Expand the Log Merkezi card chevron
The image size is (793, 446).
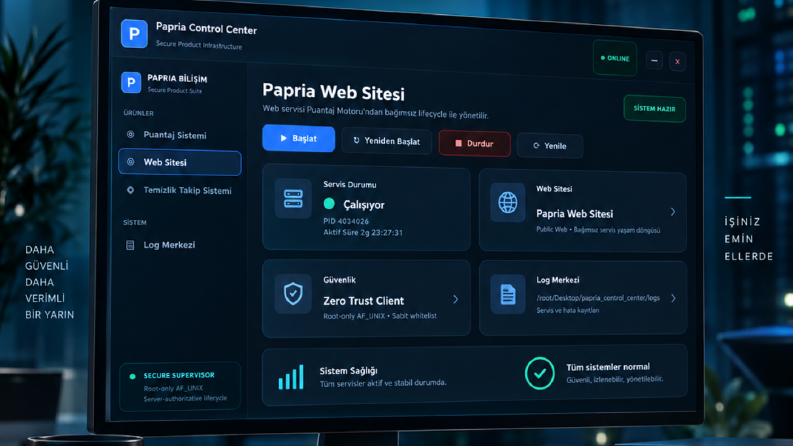(673, 298)
